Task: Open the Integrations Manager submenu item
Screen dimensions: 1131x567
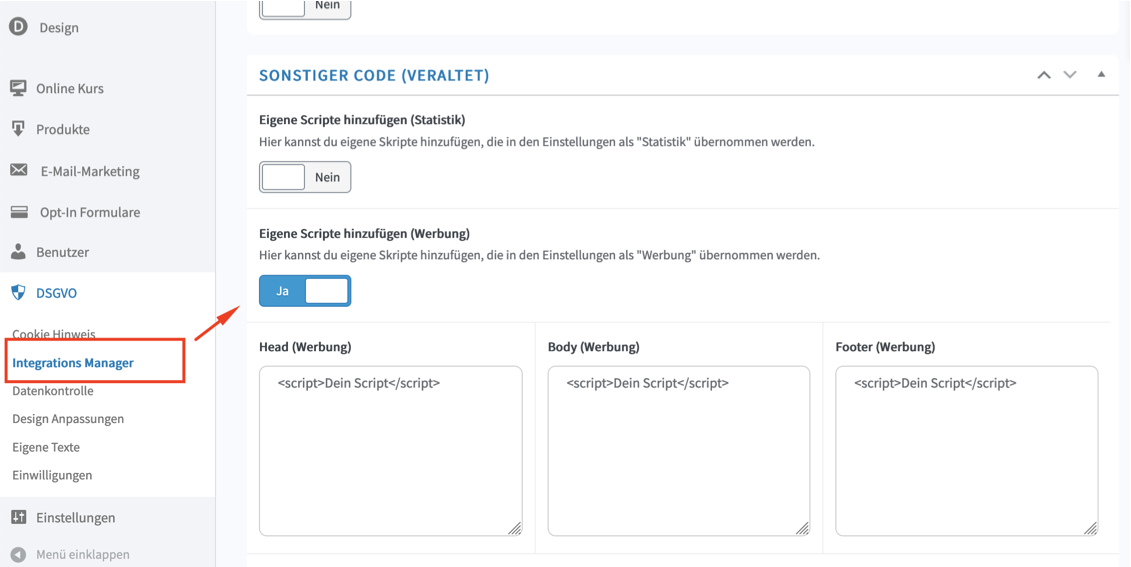Action: 73,363
